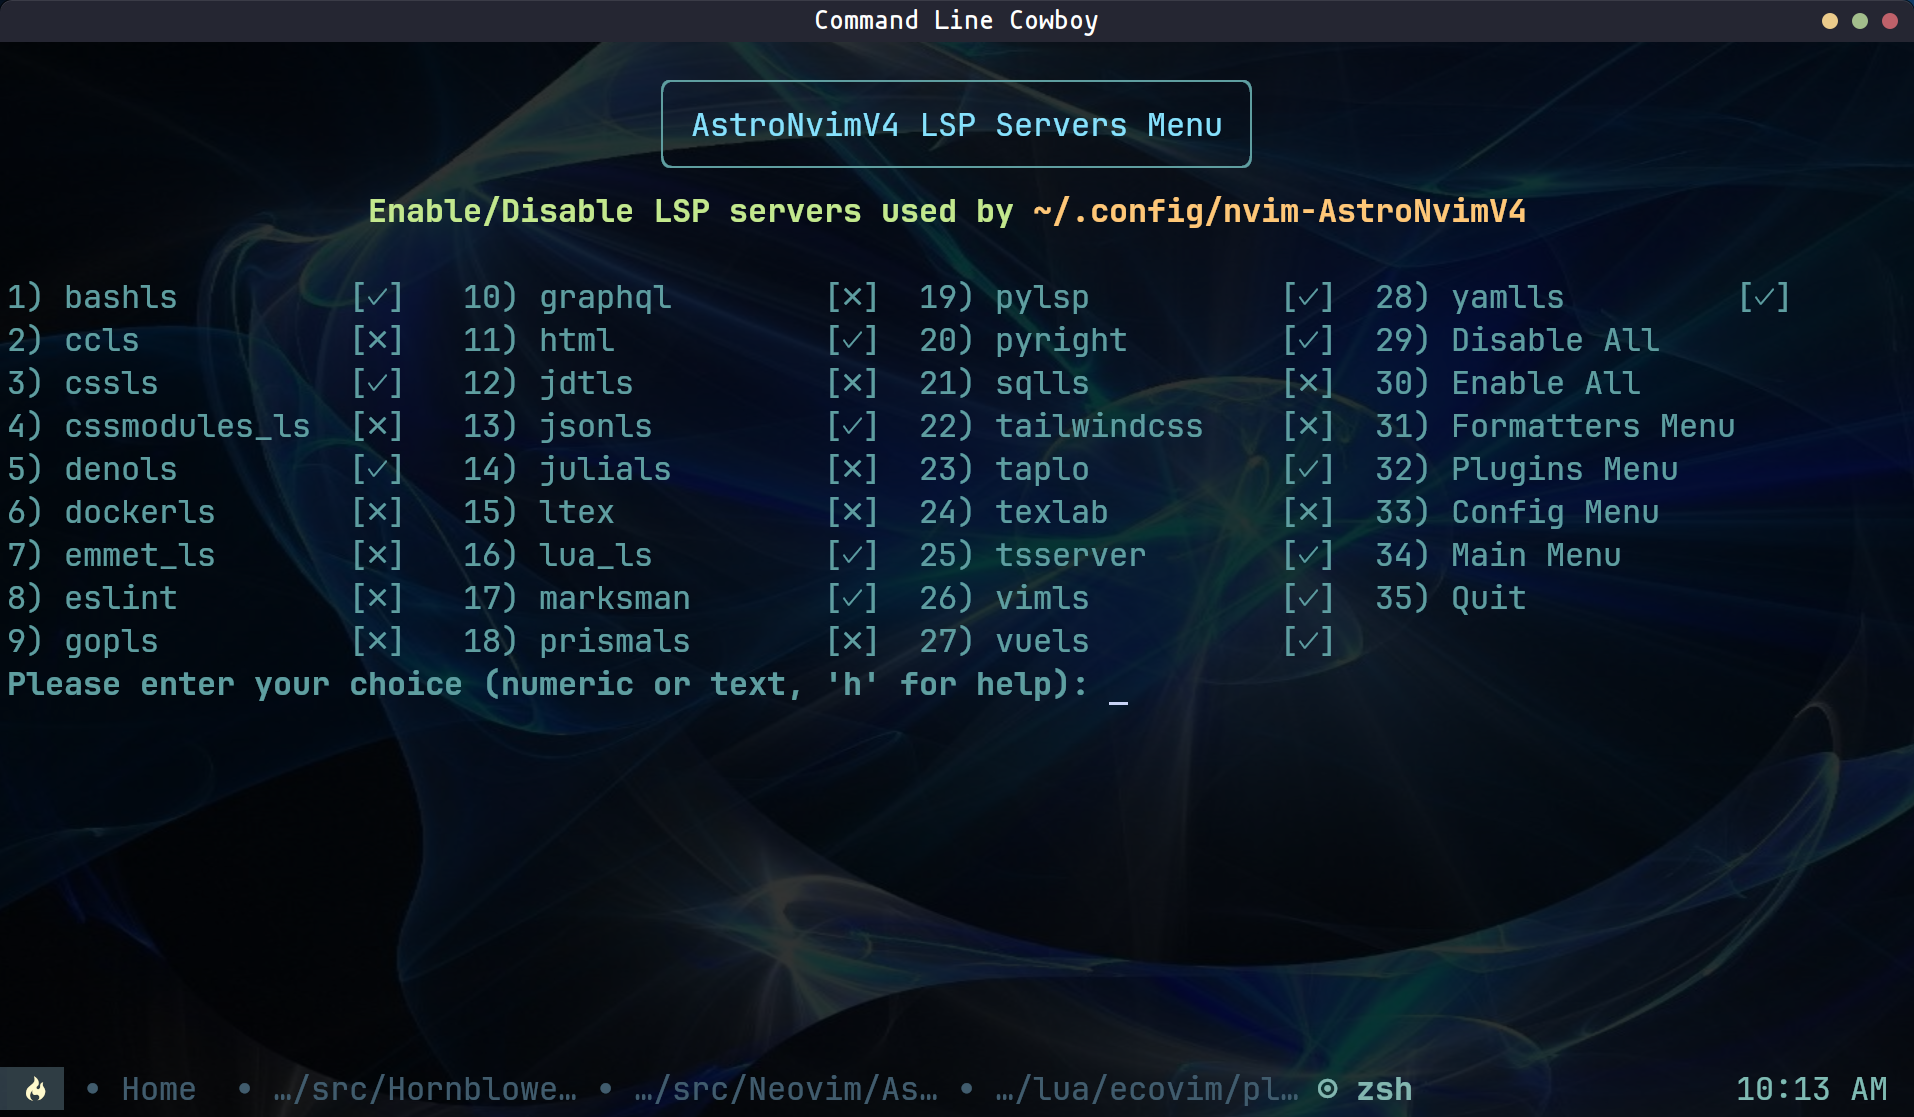
Task: Click the taplo server label
Action: coord(1042,470)
